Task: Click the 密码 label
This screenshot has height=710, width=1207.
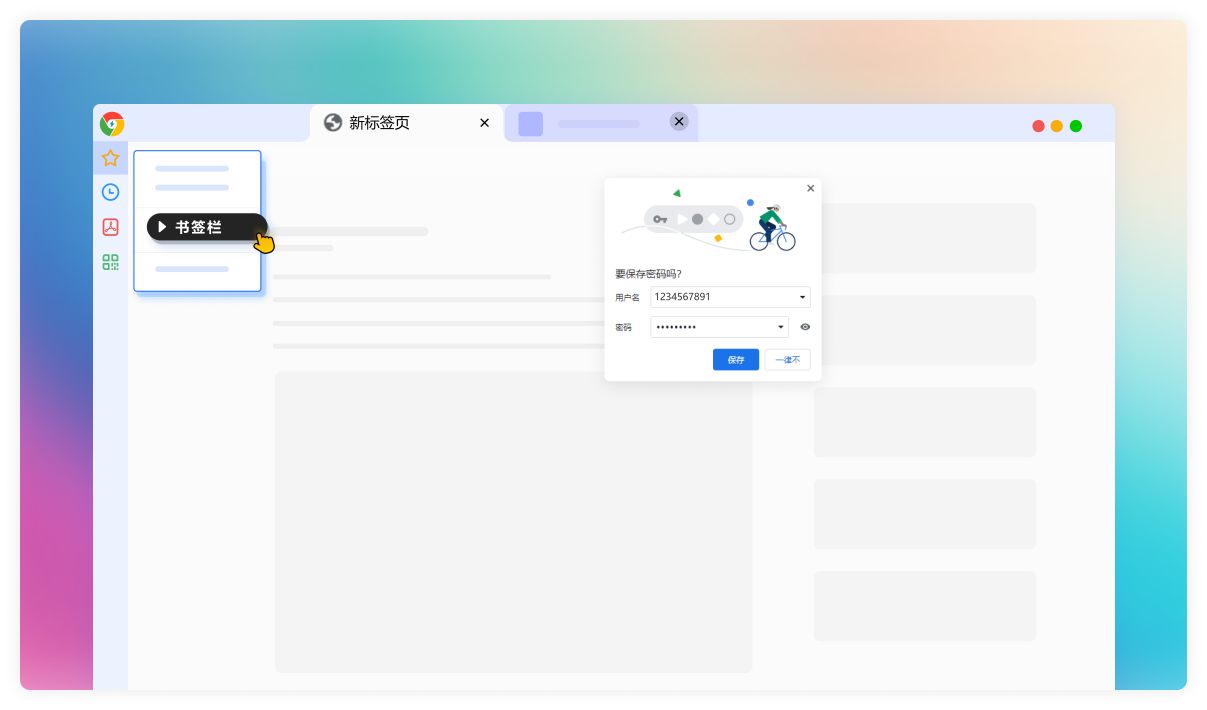Action: coord(623,328)
